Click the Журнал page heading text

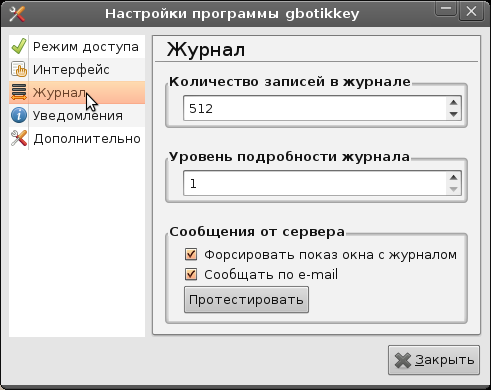pyautogui.click(x=206, y=50)
